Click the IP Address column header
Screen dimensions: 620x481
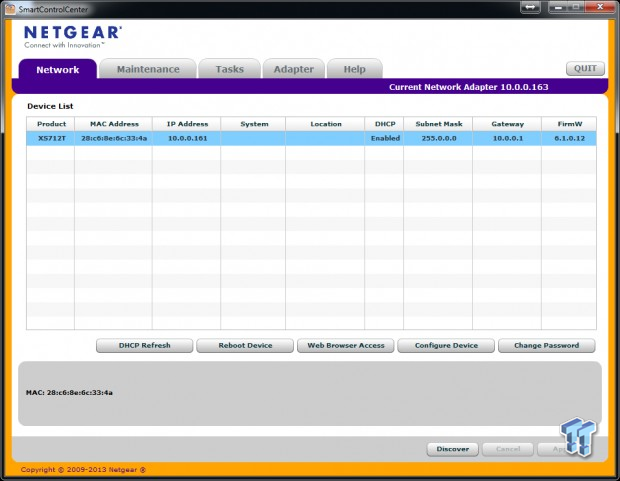point(187,124)
